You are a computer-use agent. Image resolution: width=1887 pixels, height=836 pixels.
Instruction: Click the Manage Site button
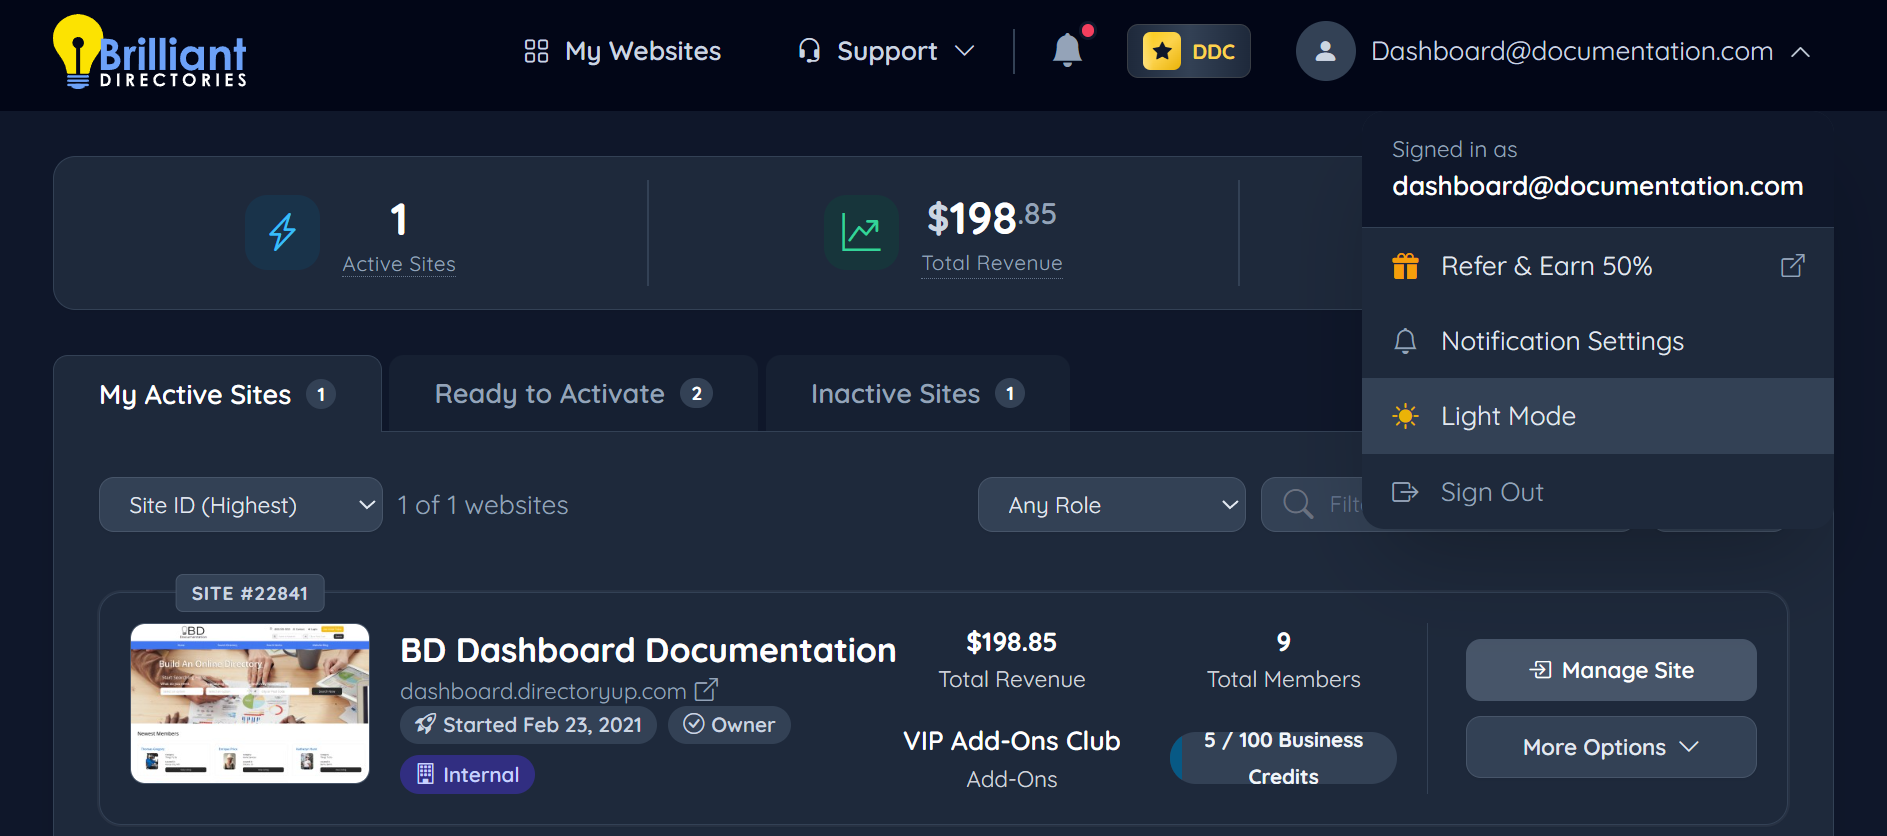pyautogui.click(x=1611, y=670)
